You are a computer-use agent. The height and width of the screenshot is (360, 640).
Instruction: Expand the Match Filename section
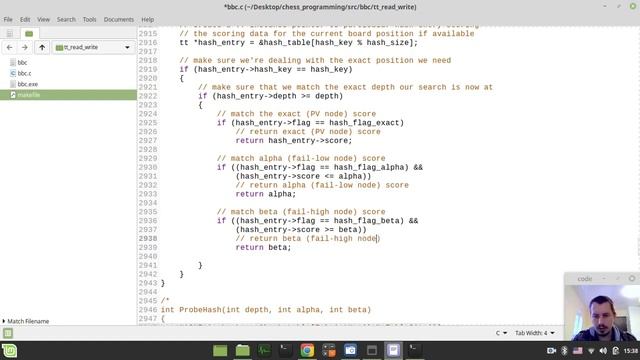point(26,321)
